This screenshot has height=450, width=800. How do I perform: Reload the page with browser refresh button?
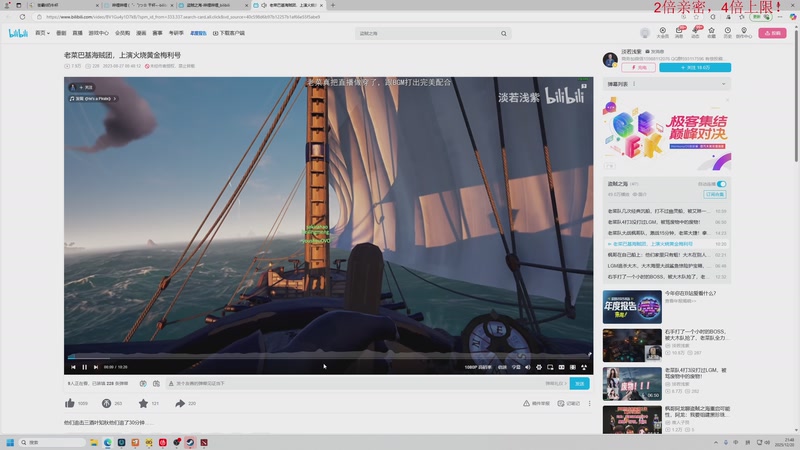(x=22, y=17)
